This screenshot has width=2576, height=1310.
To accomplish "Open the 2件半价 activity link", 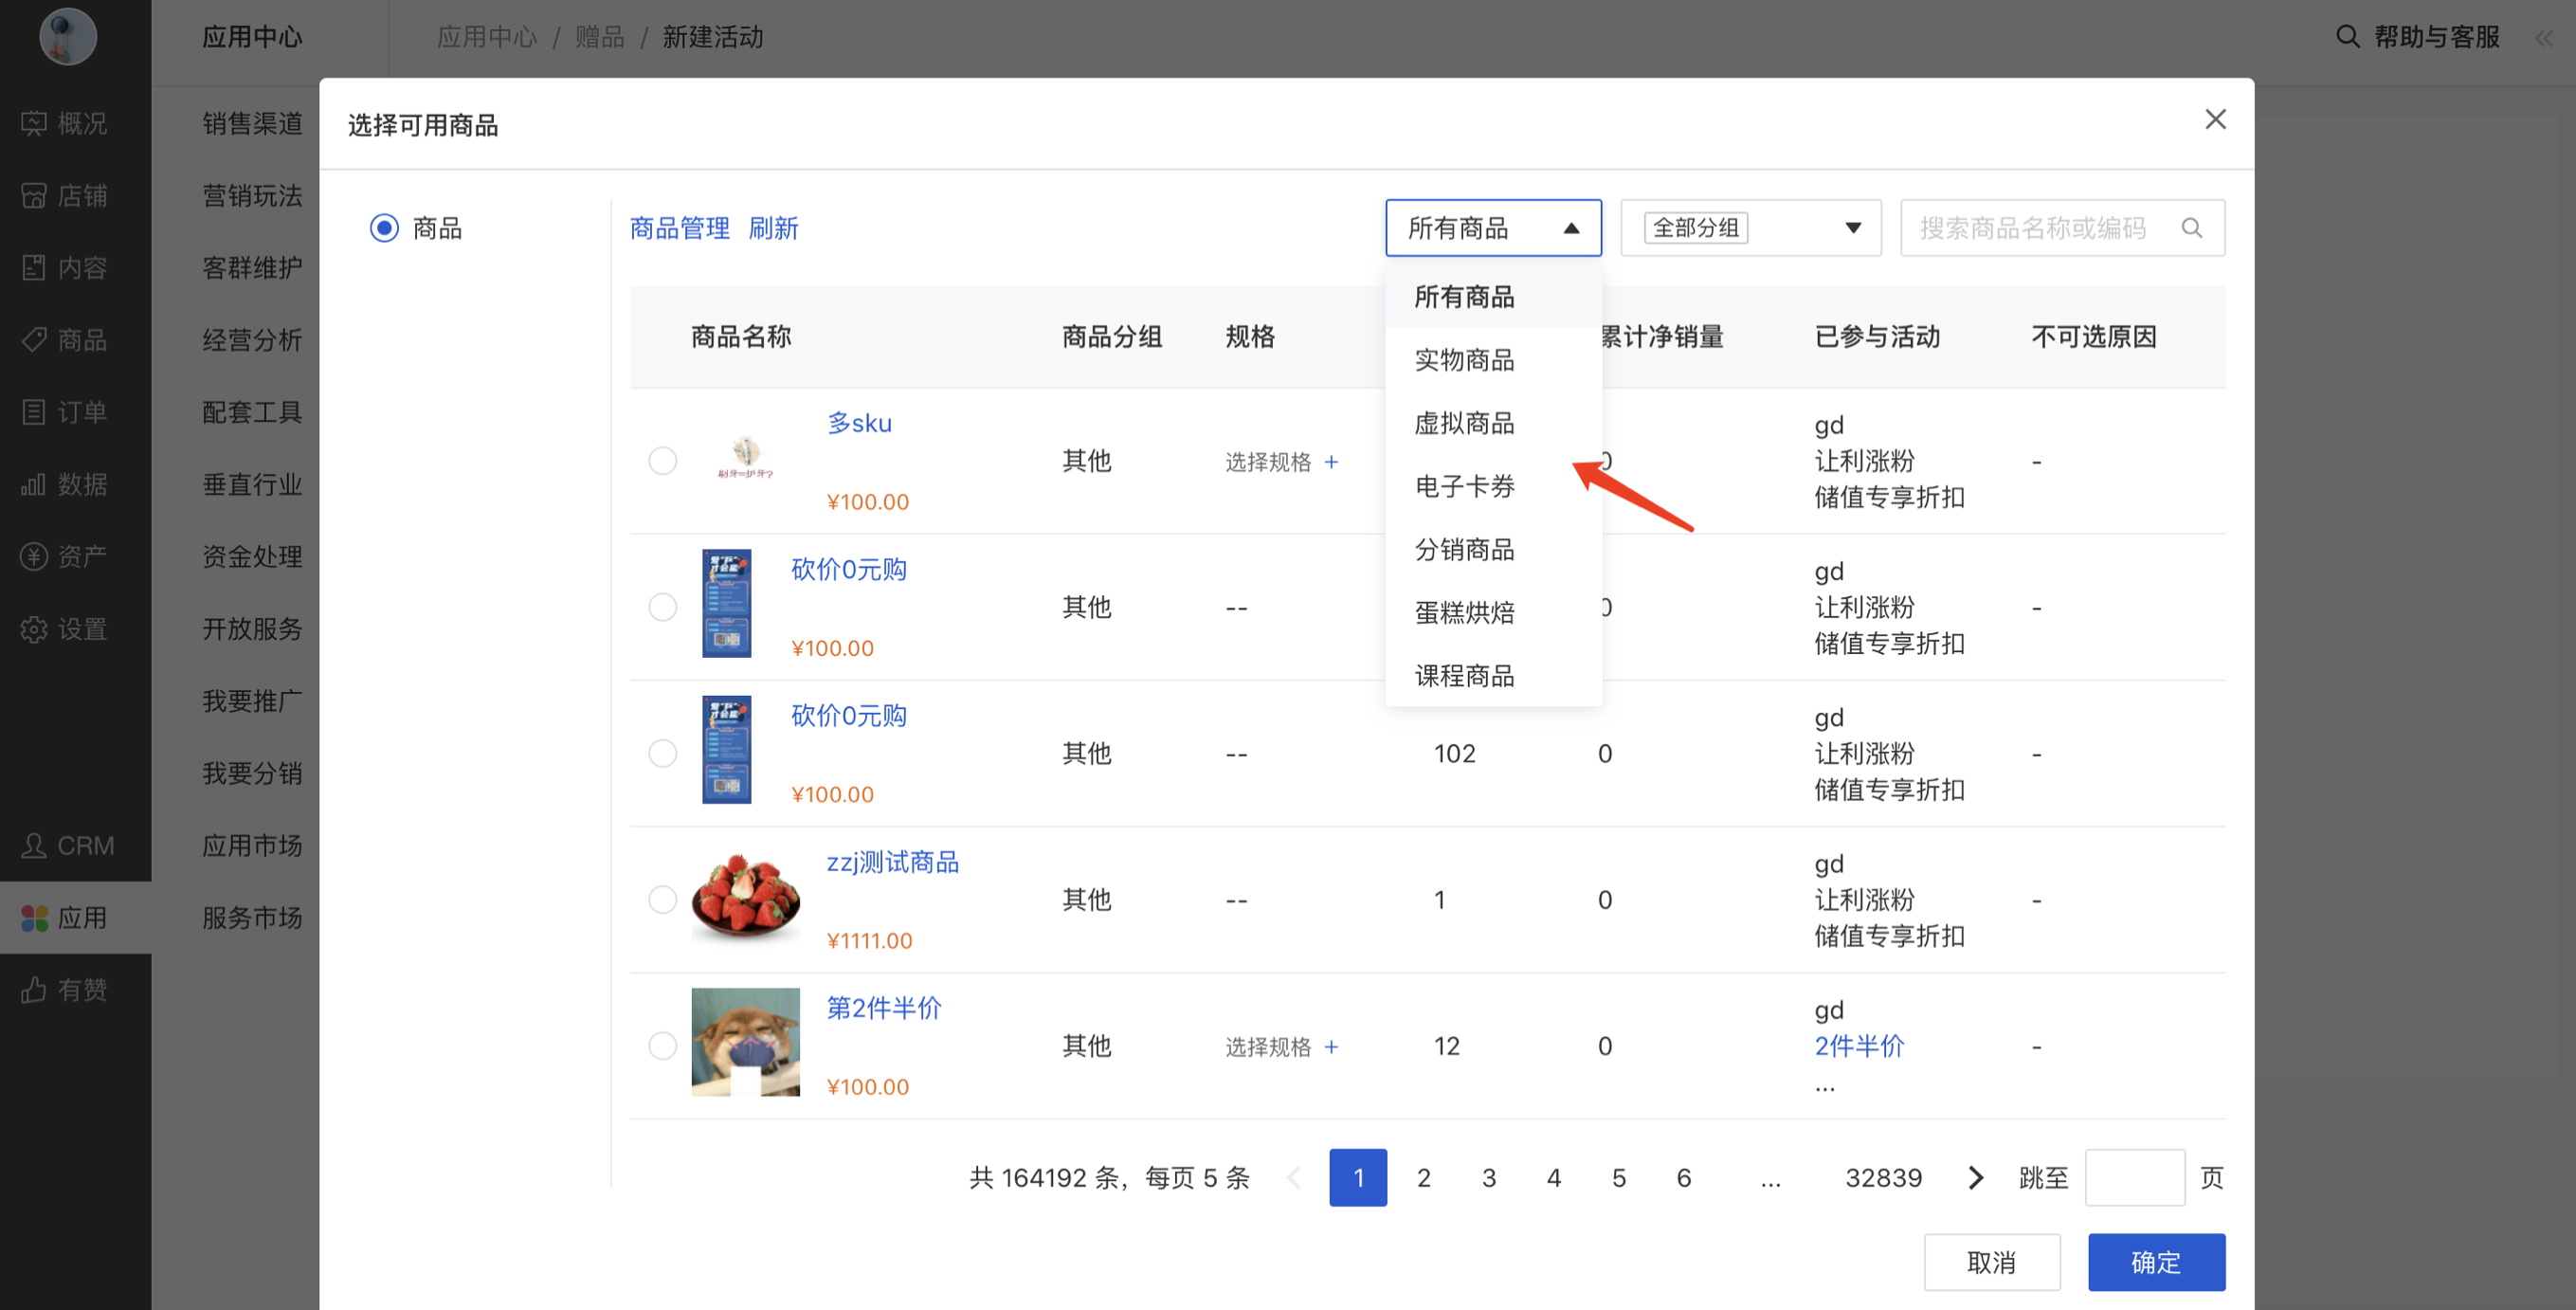I will pos(1859,1046).
